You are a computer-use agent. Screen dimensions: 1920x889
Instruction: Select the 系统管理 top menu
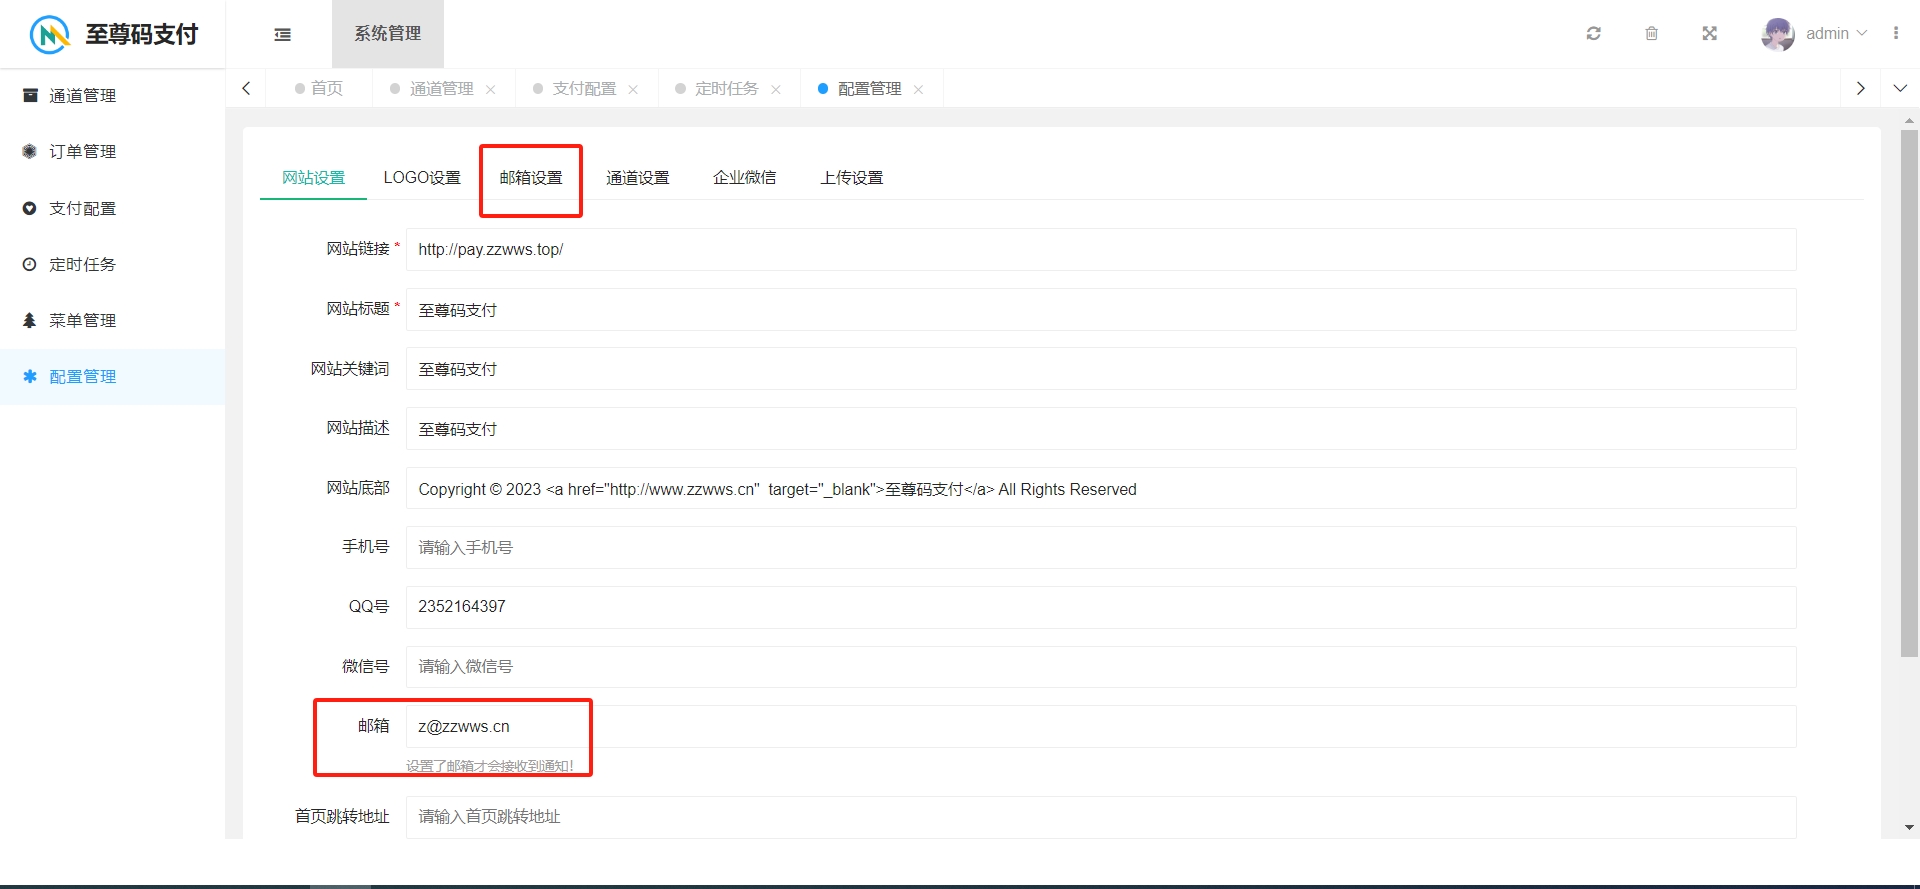(x=388, y=34)
